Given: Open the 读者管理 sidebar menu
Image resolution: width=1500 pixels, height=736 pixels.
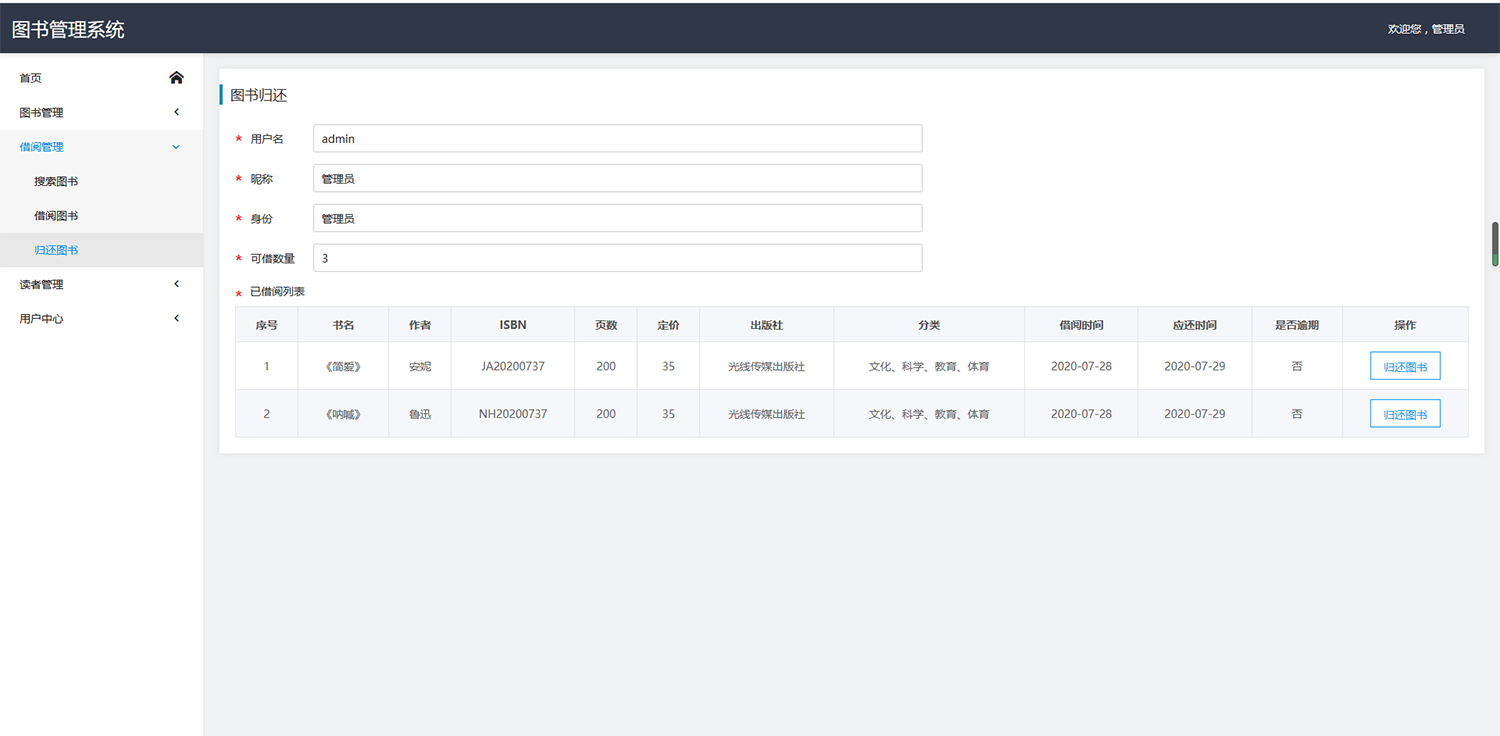Looking at the screenshot, I should [x=101, y=284].
